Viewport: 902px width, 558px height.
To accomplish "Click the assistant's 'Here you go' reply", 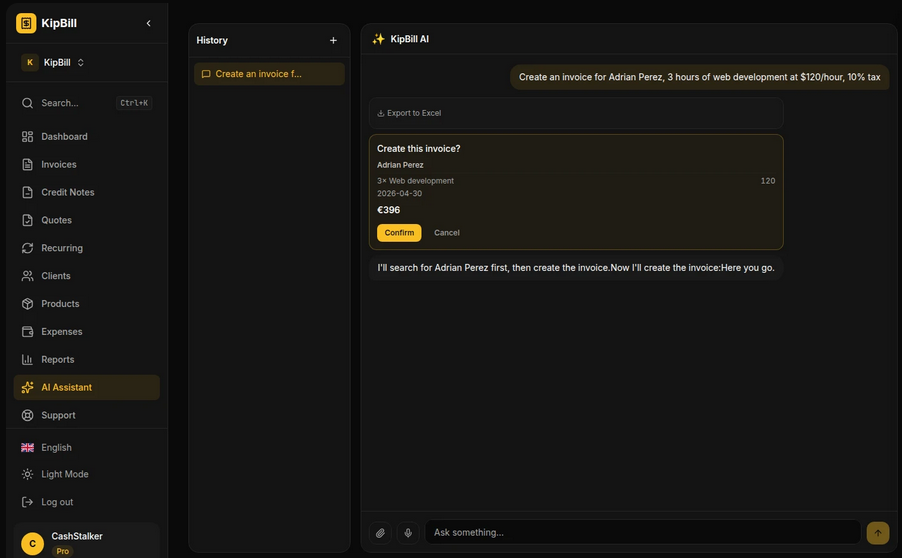I will 576,267.
